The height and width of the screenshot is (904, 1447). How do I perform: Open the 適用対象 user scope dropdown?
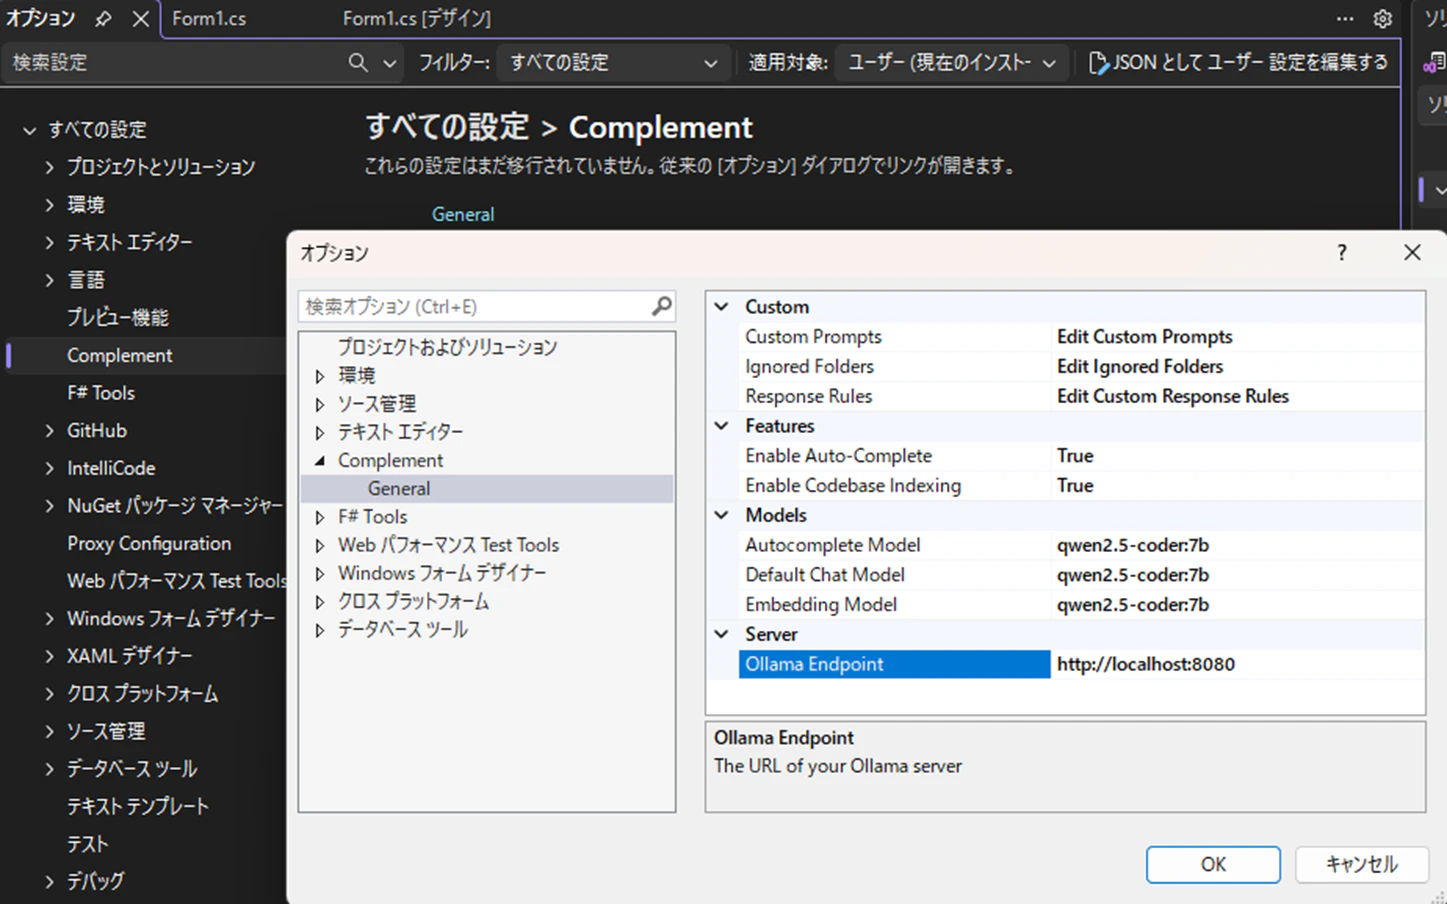[950, 62]
